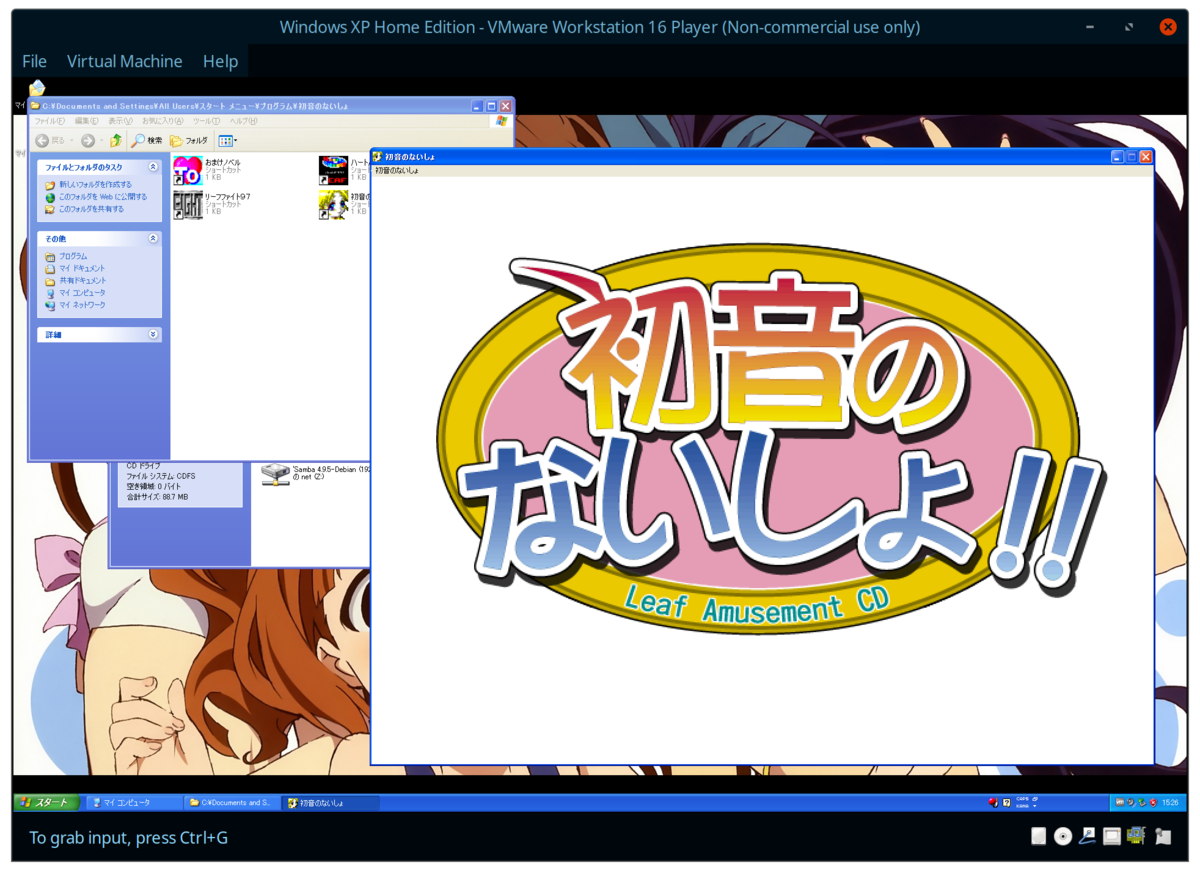Screen dimensions: 1200x873
Task: Select the おまけノベル shortcut icon
Action: click(x=188, y=171)
